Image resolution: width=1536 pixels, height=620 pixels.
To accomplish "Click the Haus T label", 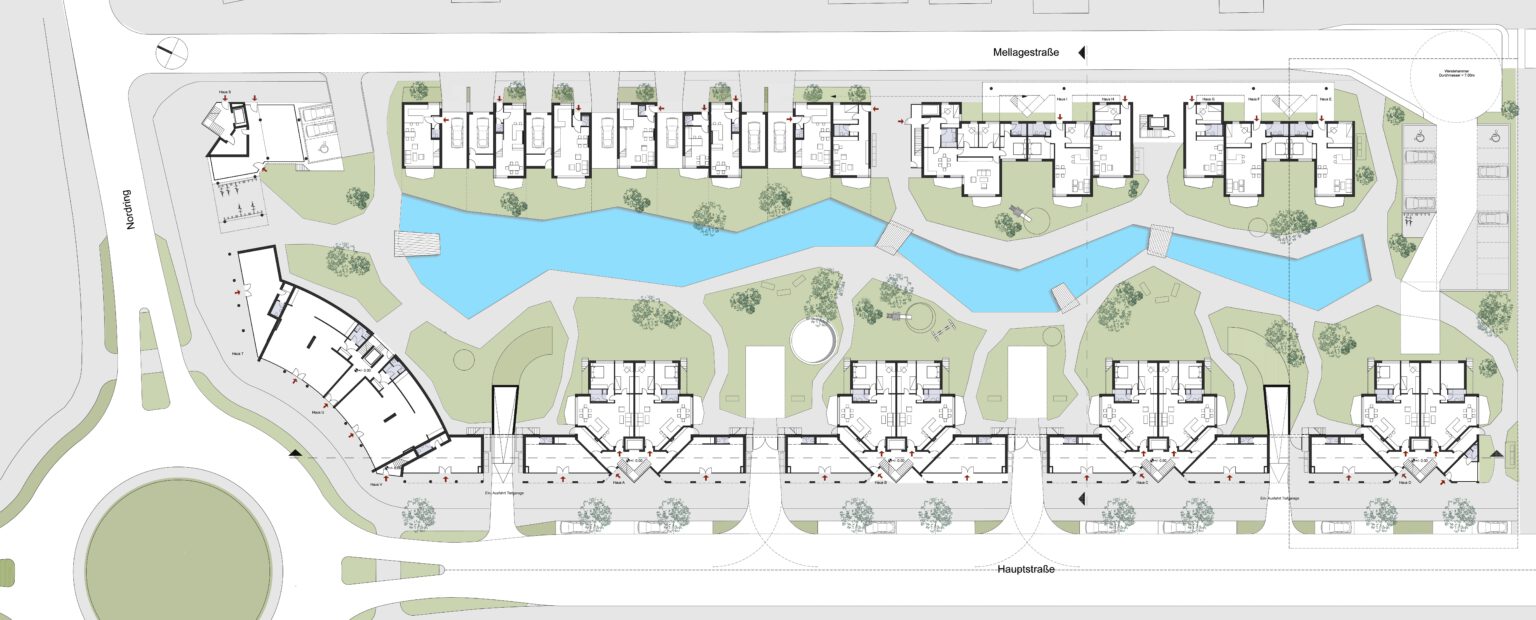I will [238, 354].
